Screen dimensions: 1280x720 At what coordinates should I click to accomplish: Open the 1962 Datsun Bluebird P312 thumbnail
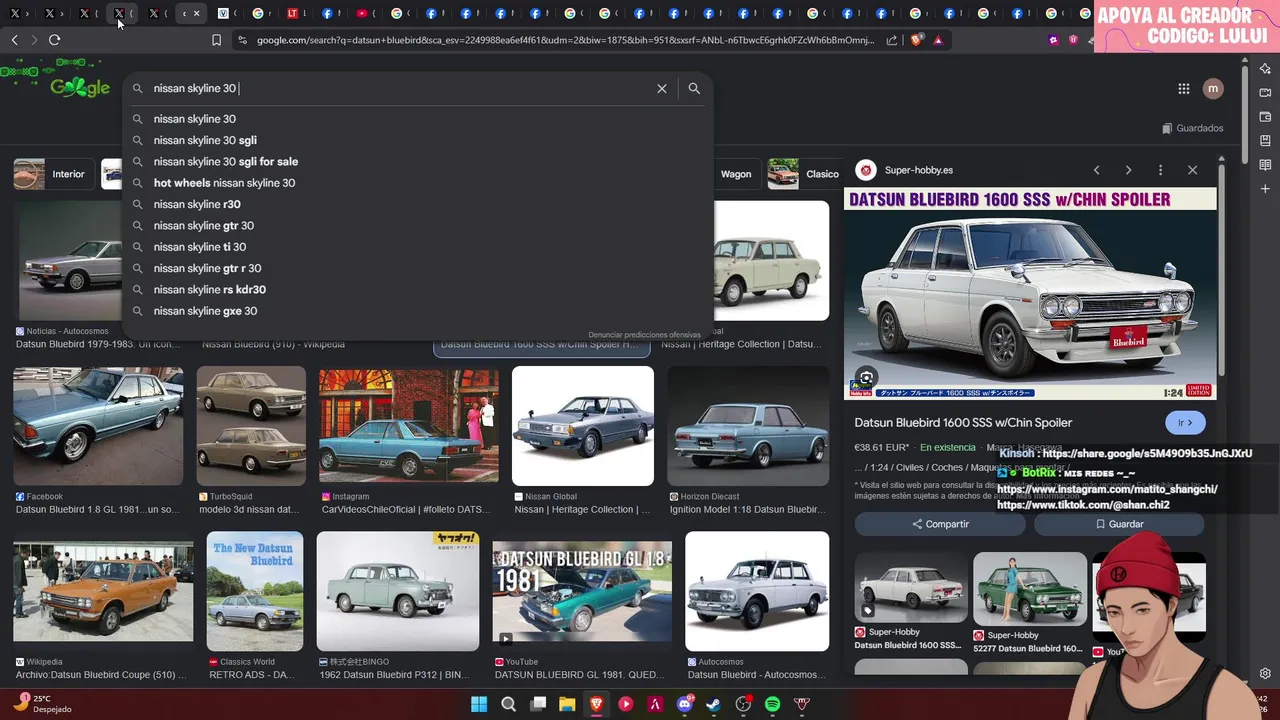pyautogui.click(x=398, y=591)
